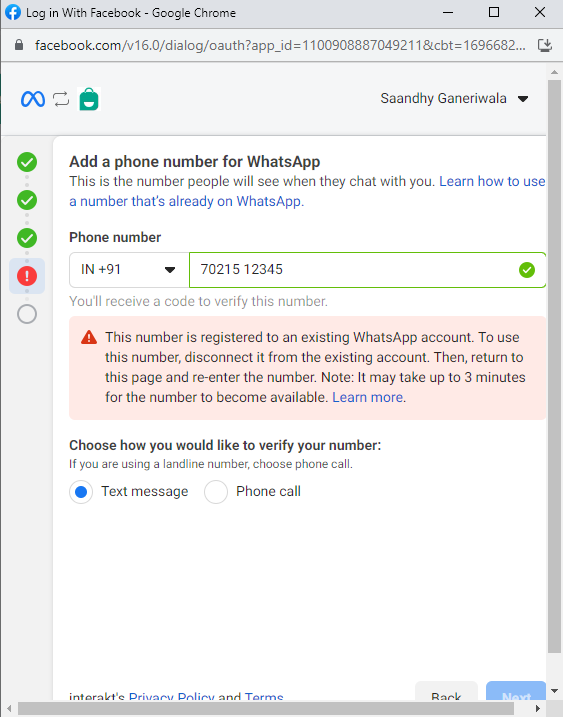Click the vertical scrollbar down arrow
Image resolution: width=563 pixels, height=717 pixels.
pyautogui.click(x=554, y=691)
